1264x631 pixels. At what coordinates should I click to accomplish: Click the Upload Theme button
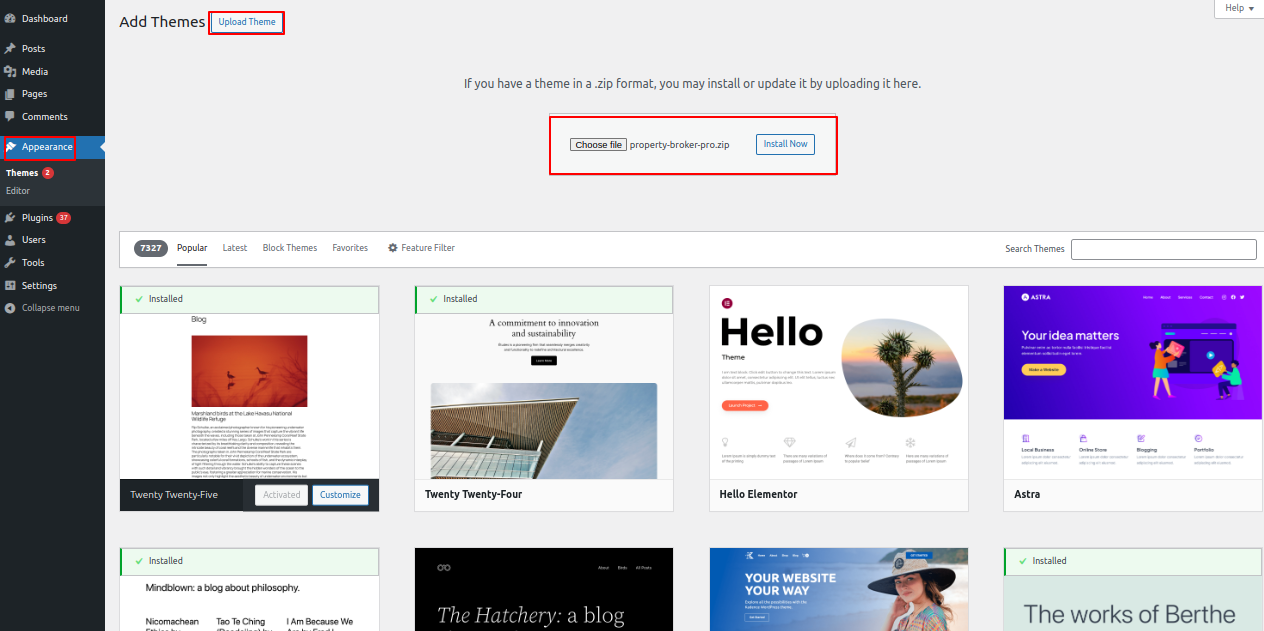click(247, 22)
